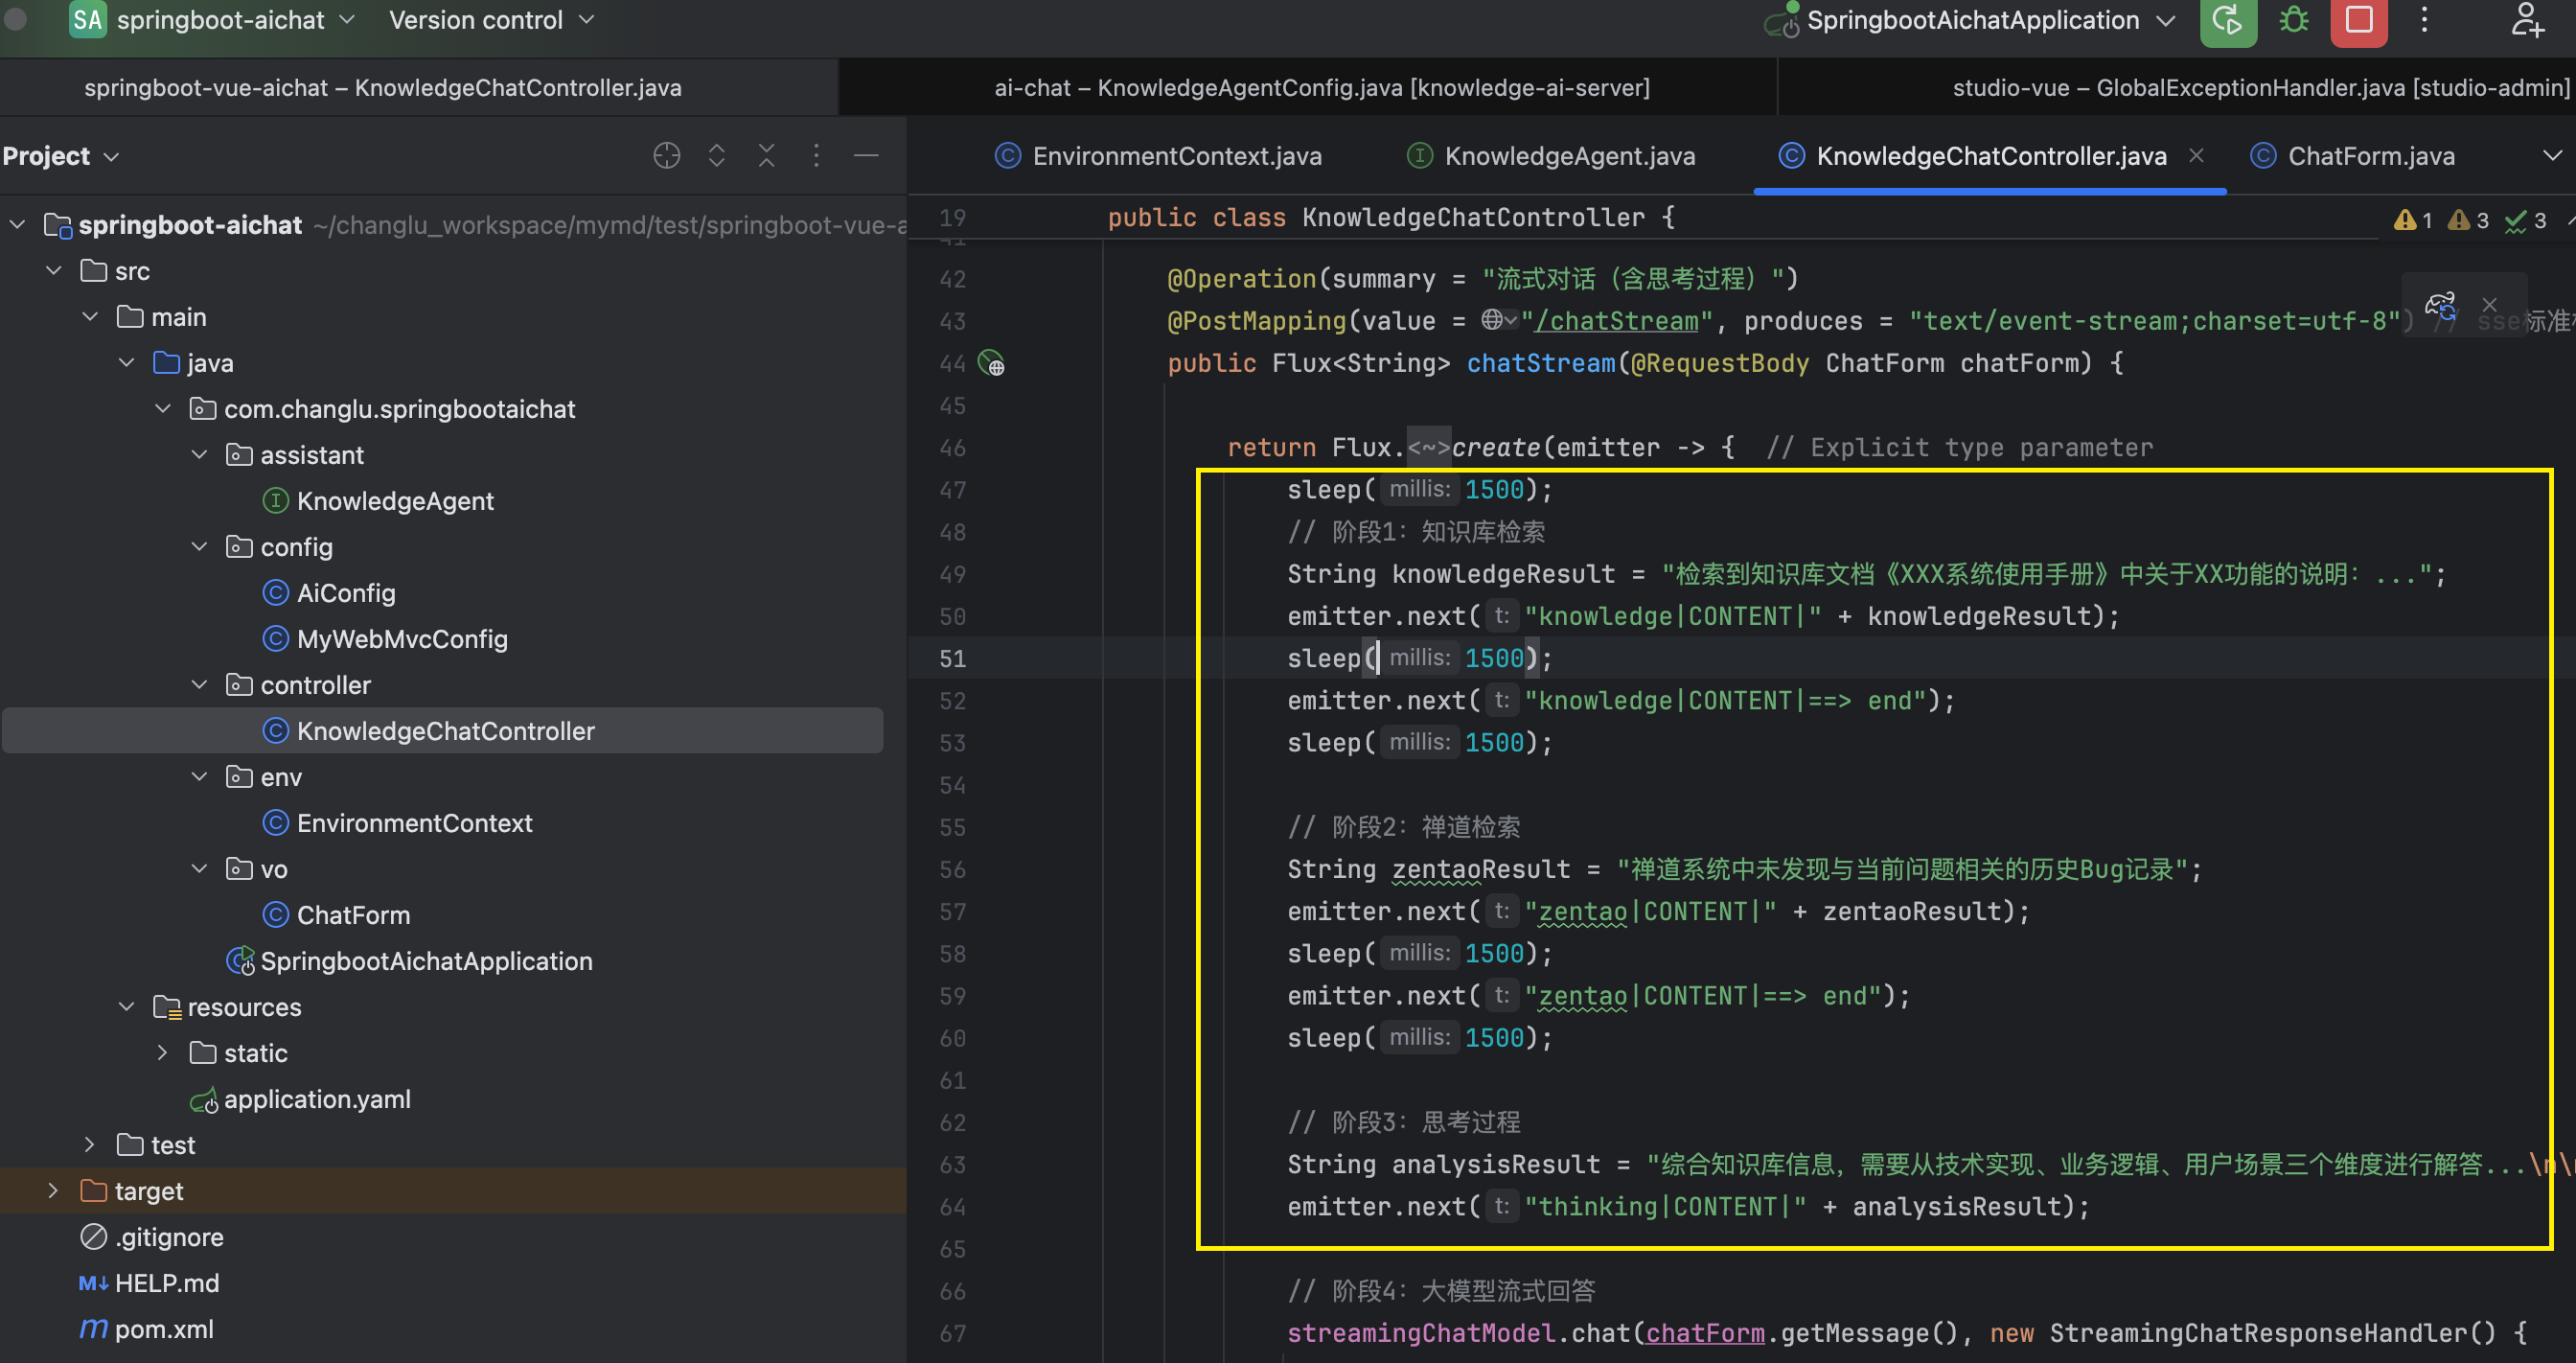This screenshot has width=2576, height=1363.
Task: Open Project panel options vertical dots
Action: (x=816, y=156)
